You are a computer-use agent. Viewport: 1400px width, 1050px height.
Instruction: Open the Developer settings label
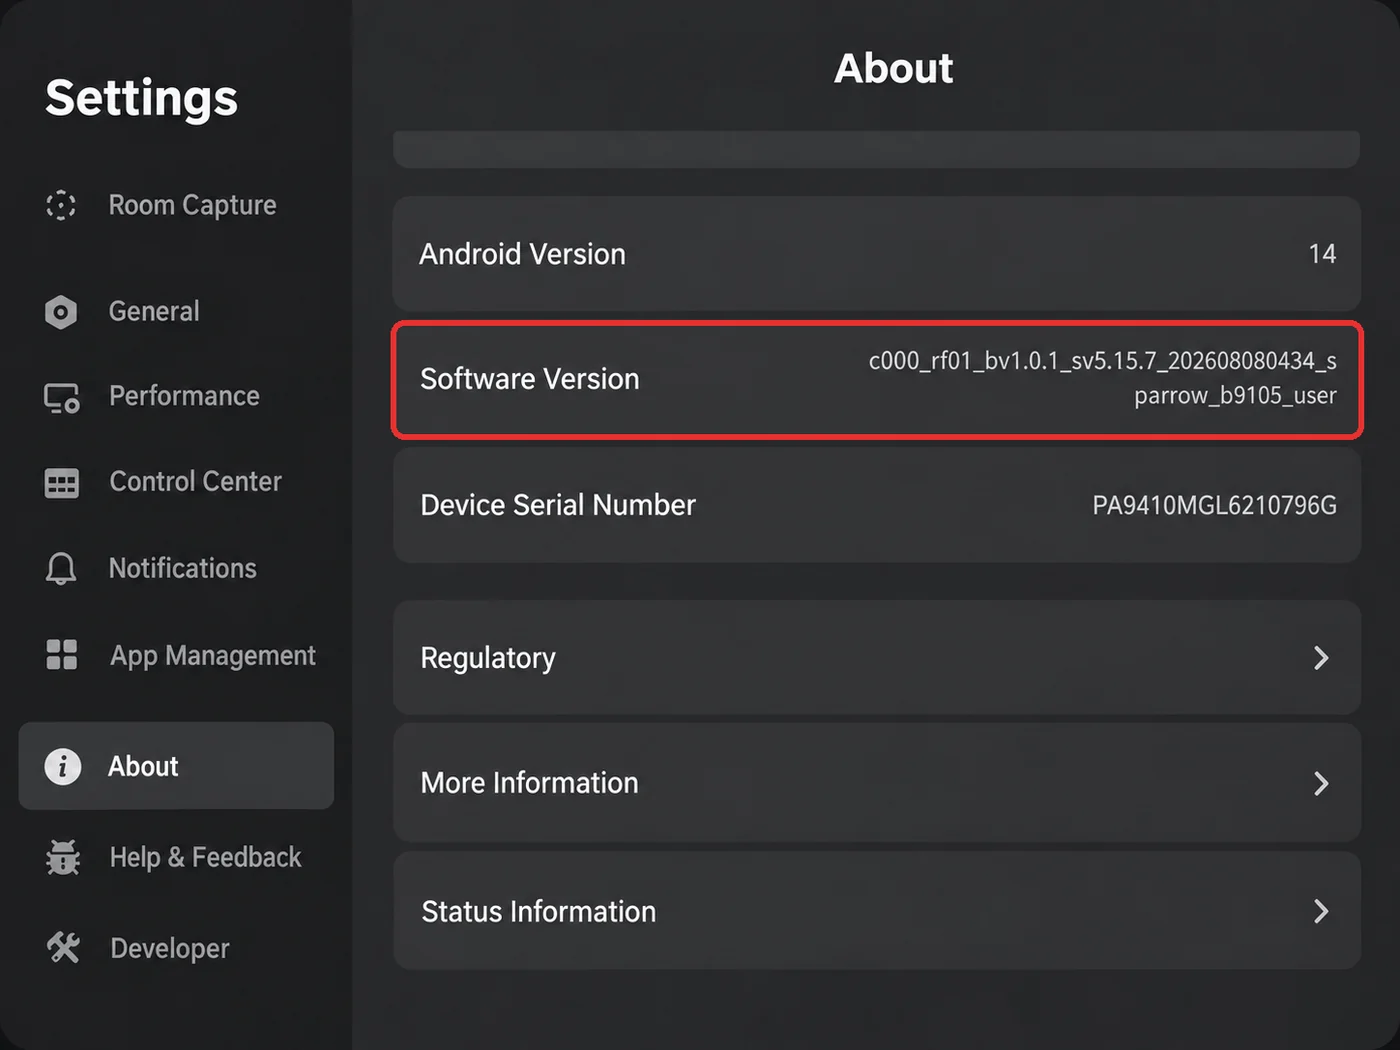click(x=170, y=948)
